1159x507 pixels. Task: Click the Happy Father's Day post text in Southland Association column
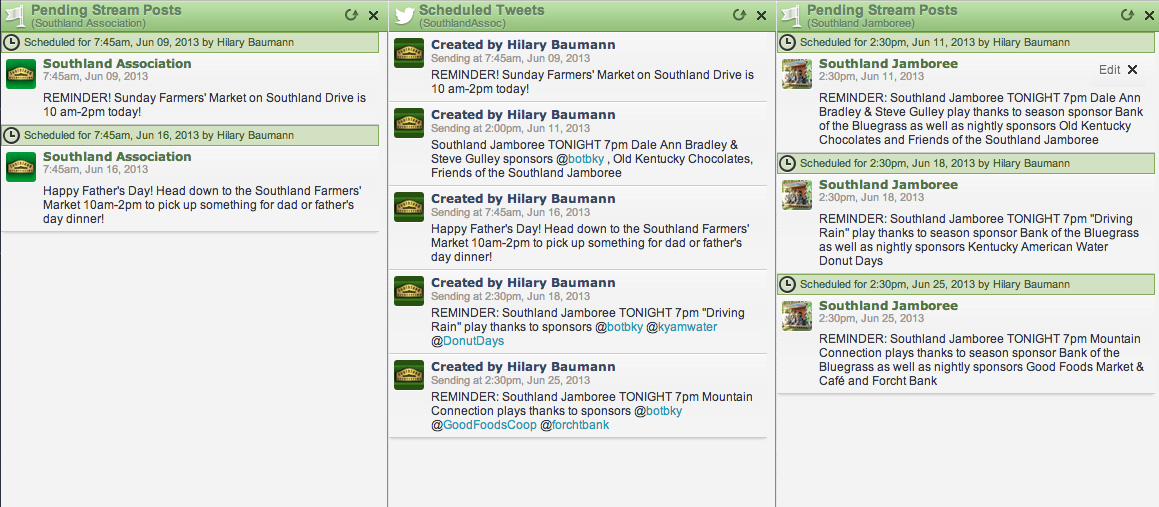pos(202,205)
